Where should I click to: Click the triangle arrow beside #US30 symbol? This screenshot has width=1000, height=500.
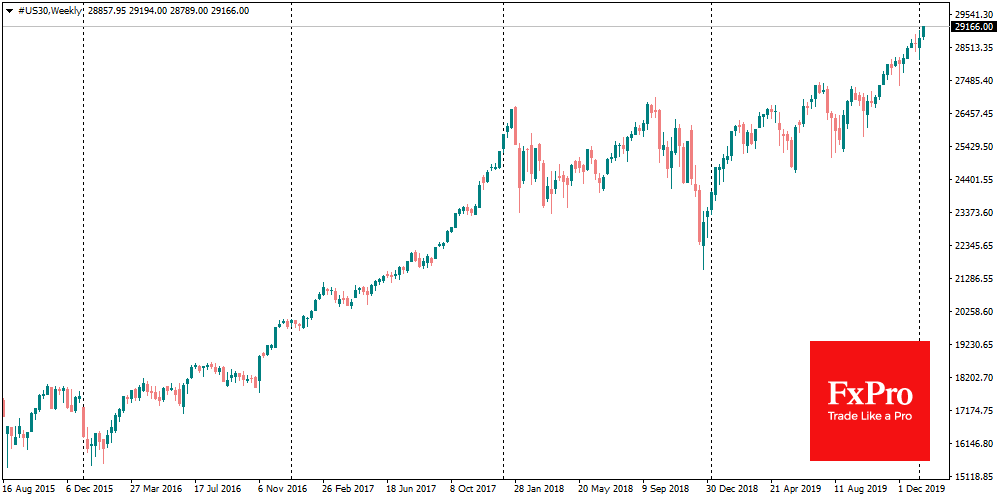tap(11, 10)
